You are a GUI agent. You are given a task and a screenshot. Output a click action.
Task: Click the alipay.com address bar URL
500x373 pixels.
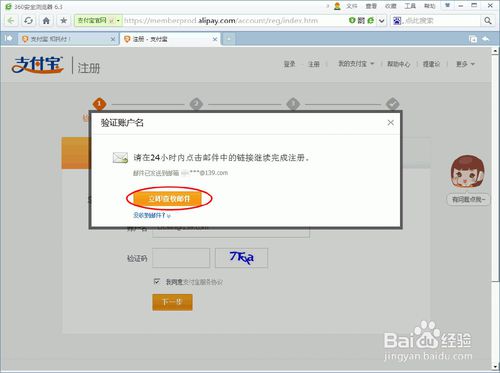click(x=221, y=21)
